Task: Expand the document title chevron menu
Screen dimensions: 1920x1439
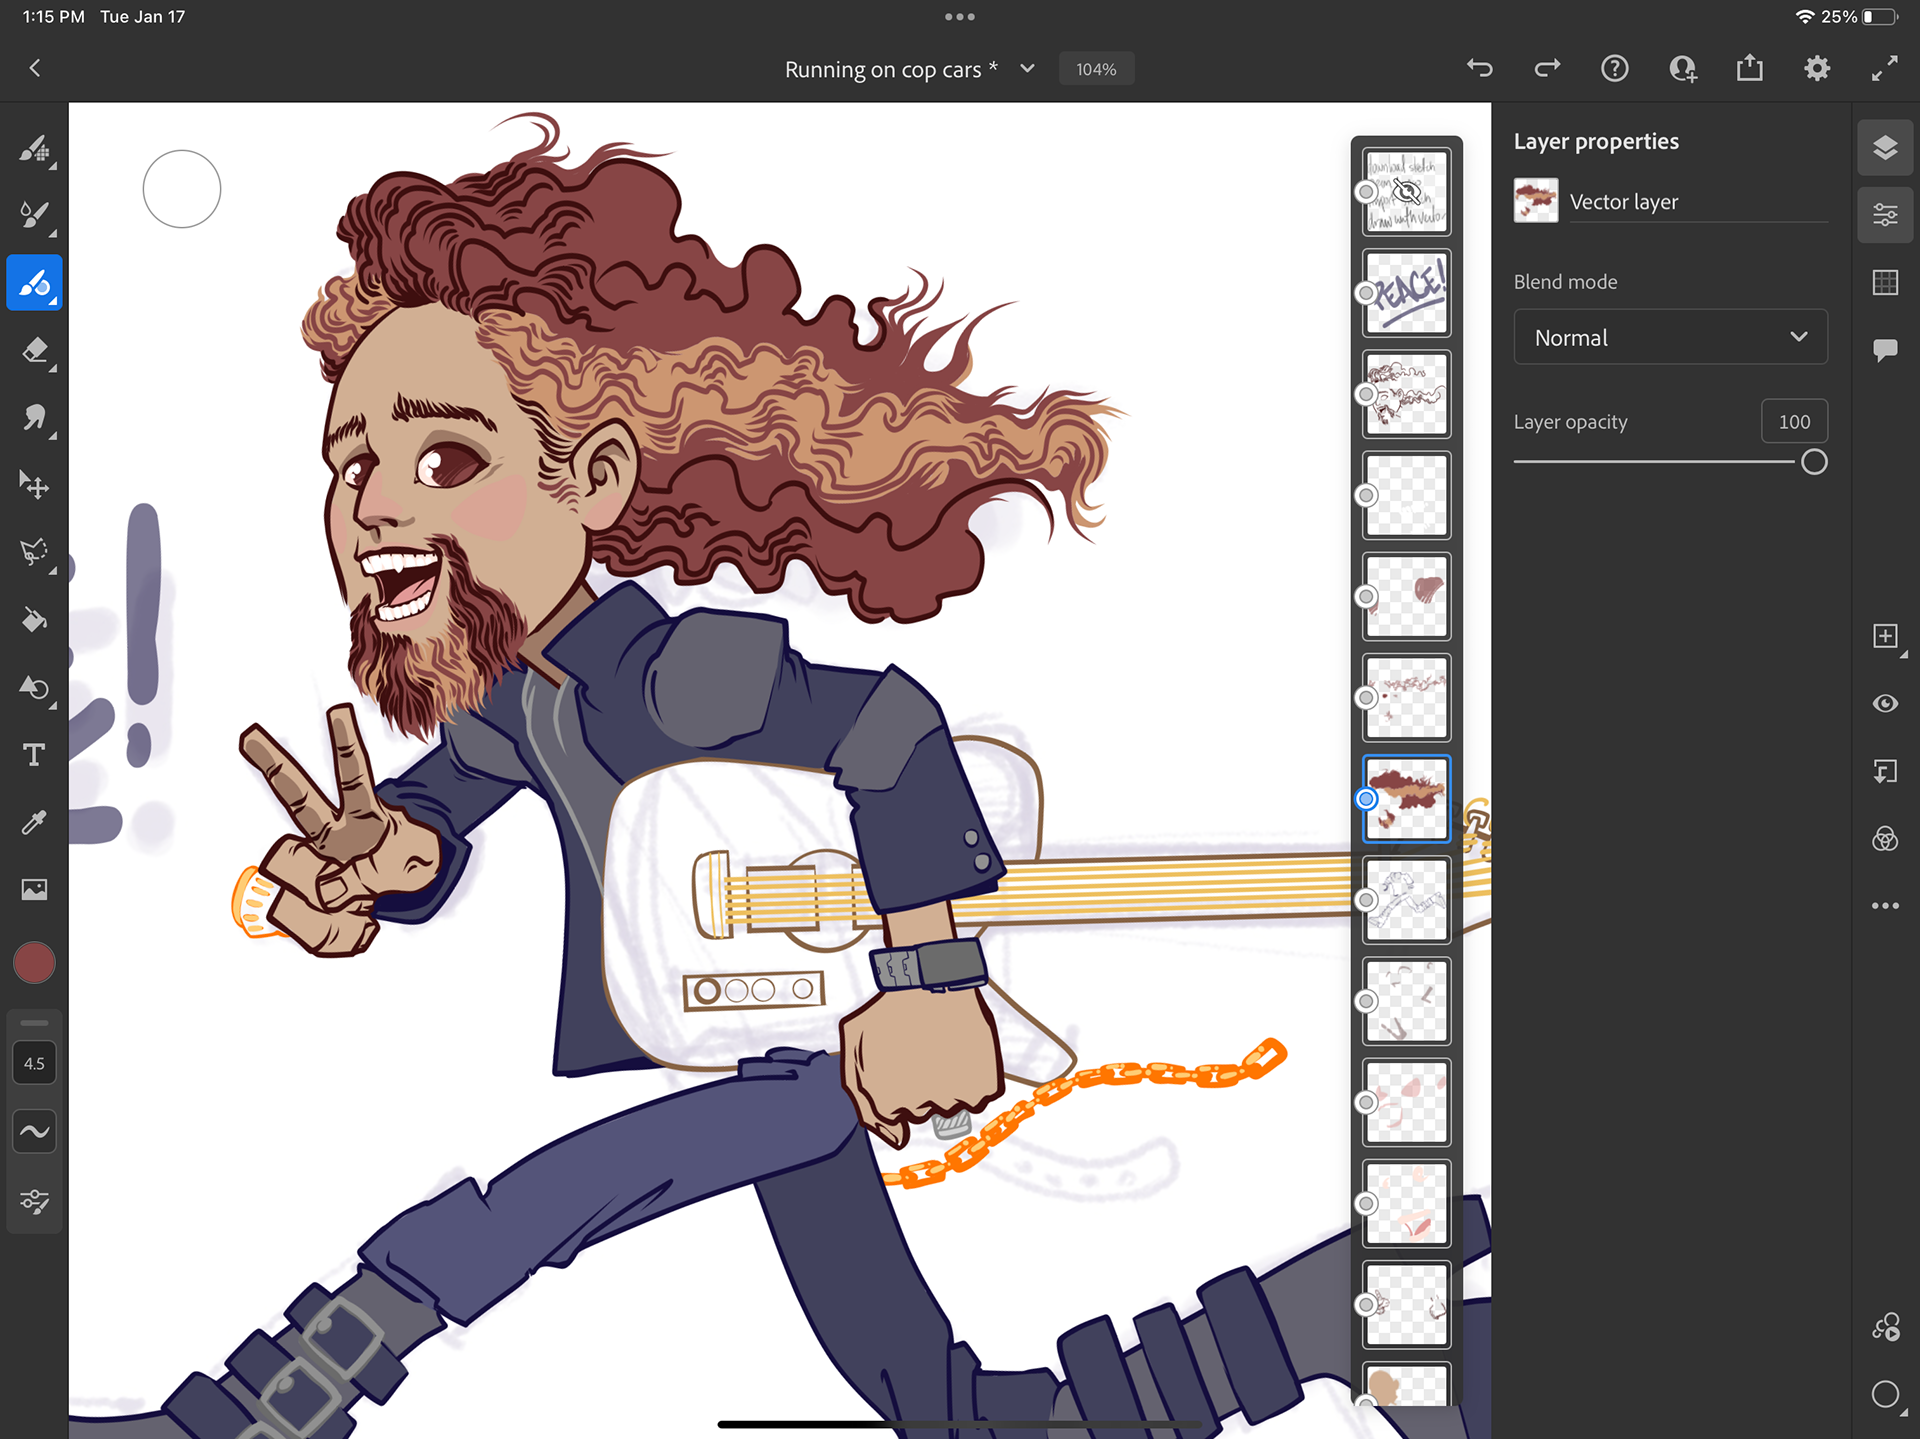Action: point(1027,69)
